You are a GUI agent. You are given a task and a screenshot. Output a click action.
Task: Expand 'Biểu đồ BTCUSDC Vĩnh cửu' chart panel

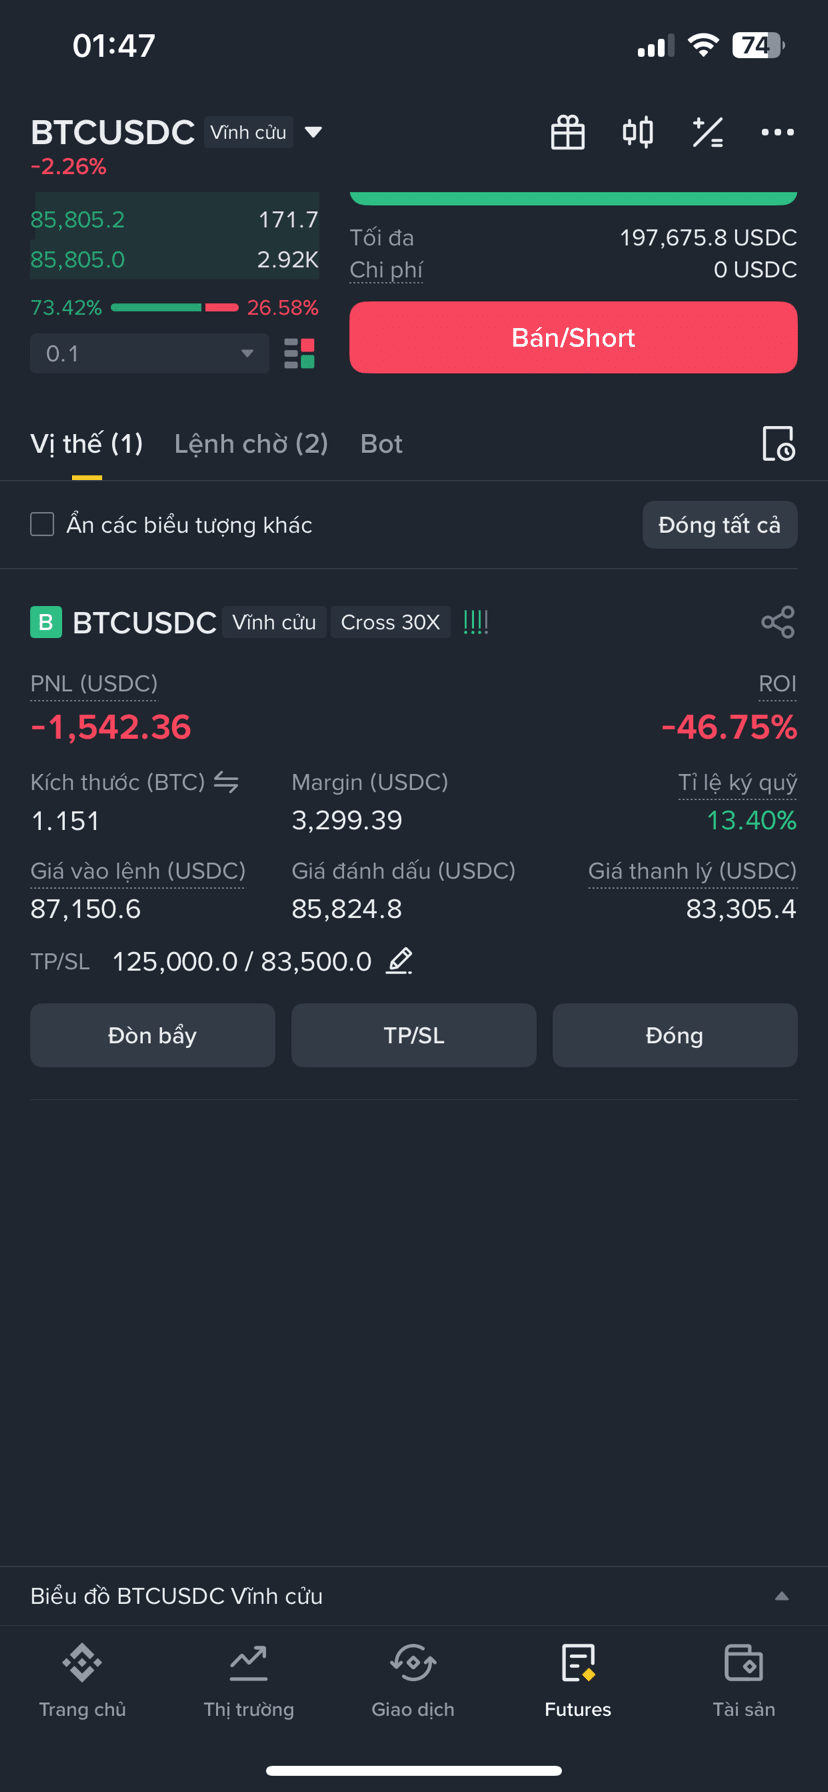click(414, 1596)
